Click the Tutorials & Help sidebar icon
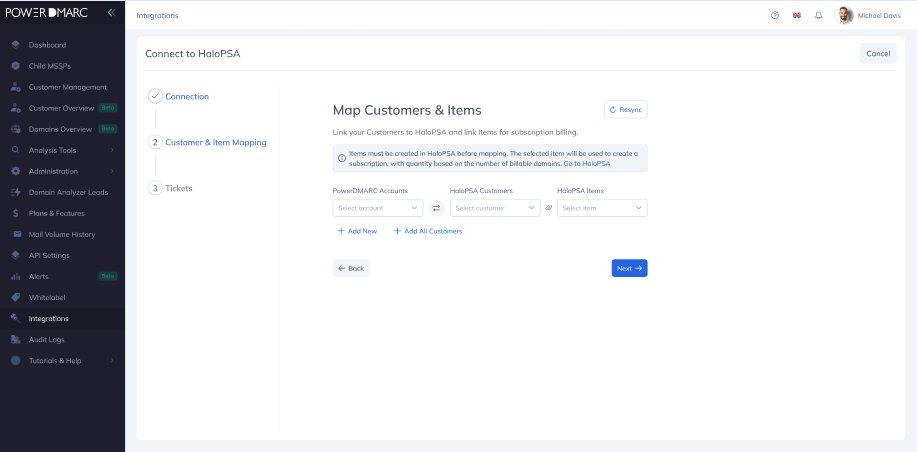This screenshot has width=917, height=452. (x=16, y=361)
